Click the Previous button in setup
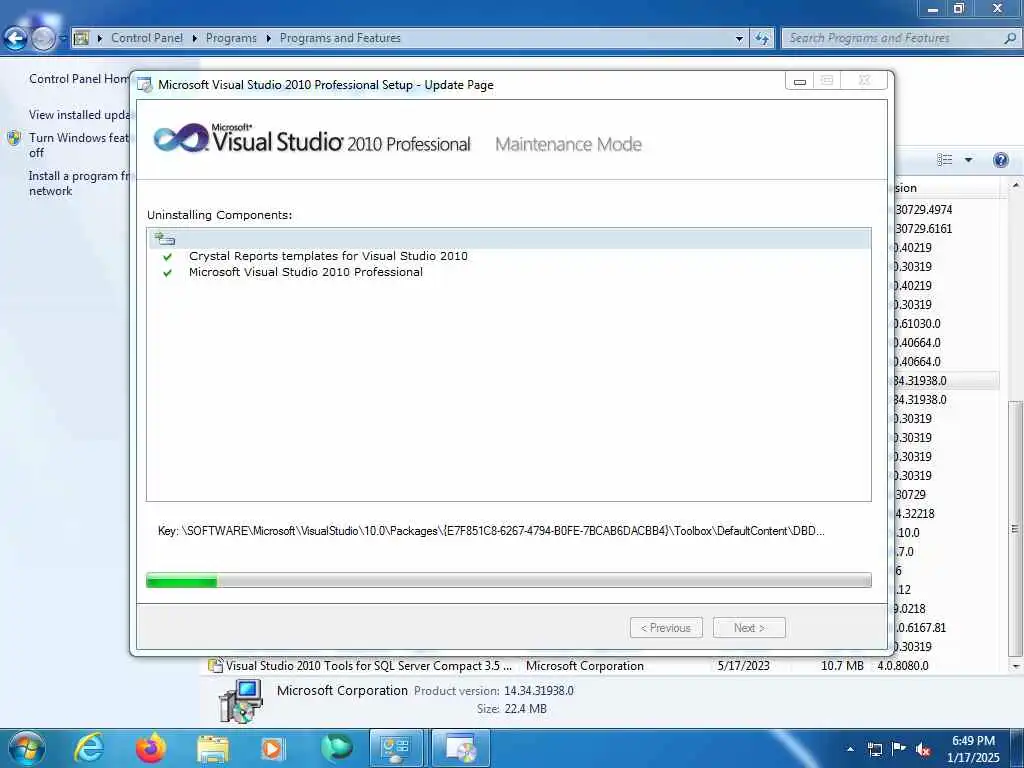The height and width of the screenshot is (768, 1024). pos(666,628)
